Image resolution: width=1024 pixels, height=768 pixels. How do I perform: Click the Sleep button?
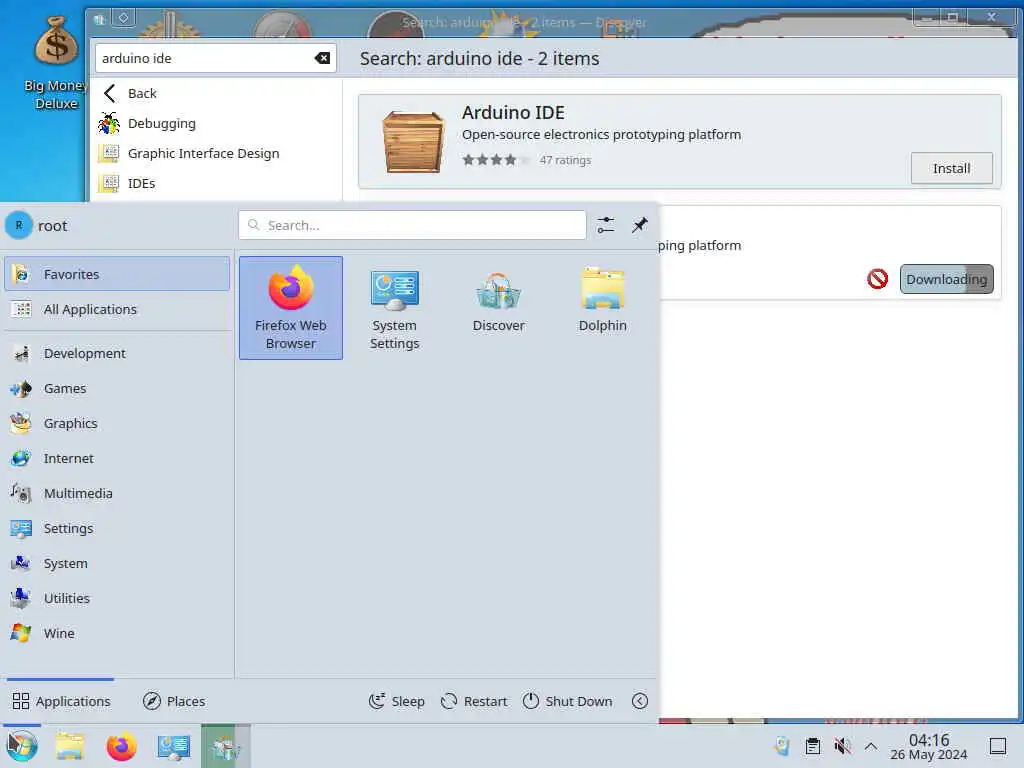(396, 701)
